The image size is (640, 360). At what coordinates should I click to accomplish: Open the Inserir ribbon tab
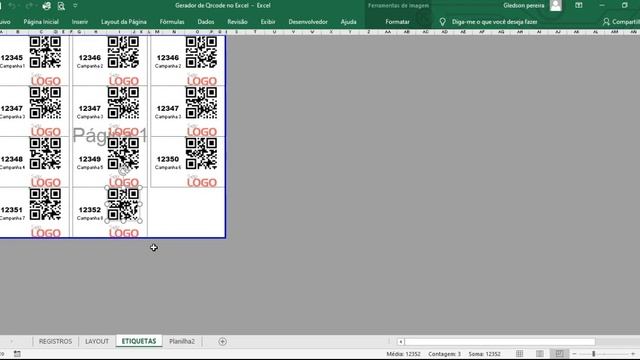tap(80, 22)
